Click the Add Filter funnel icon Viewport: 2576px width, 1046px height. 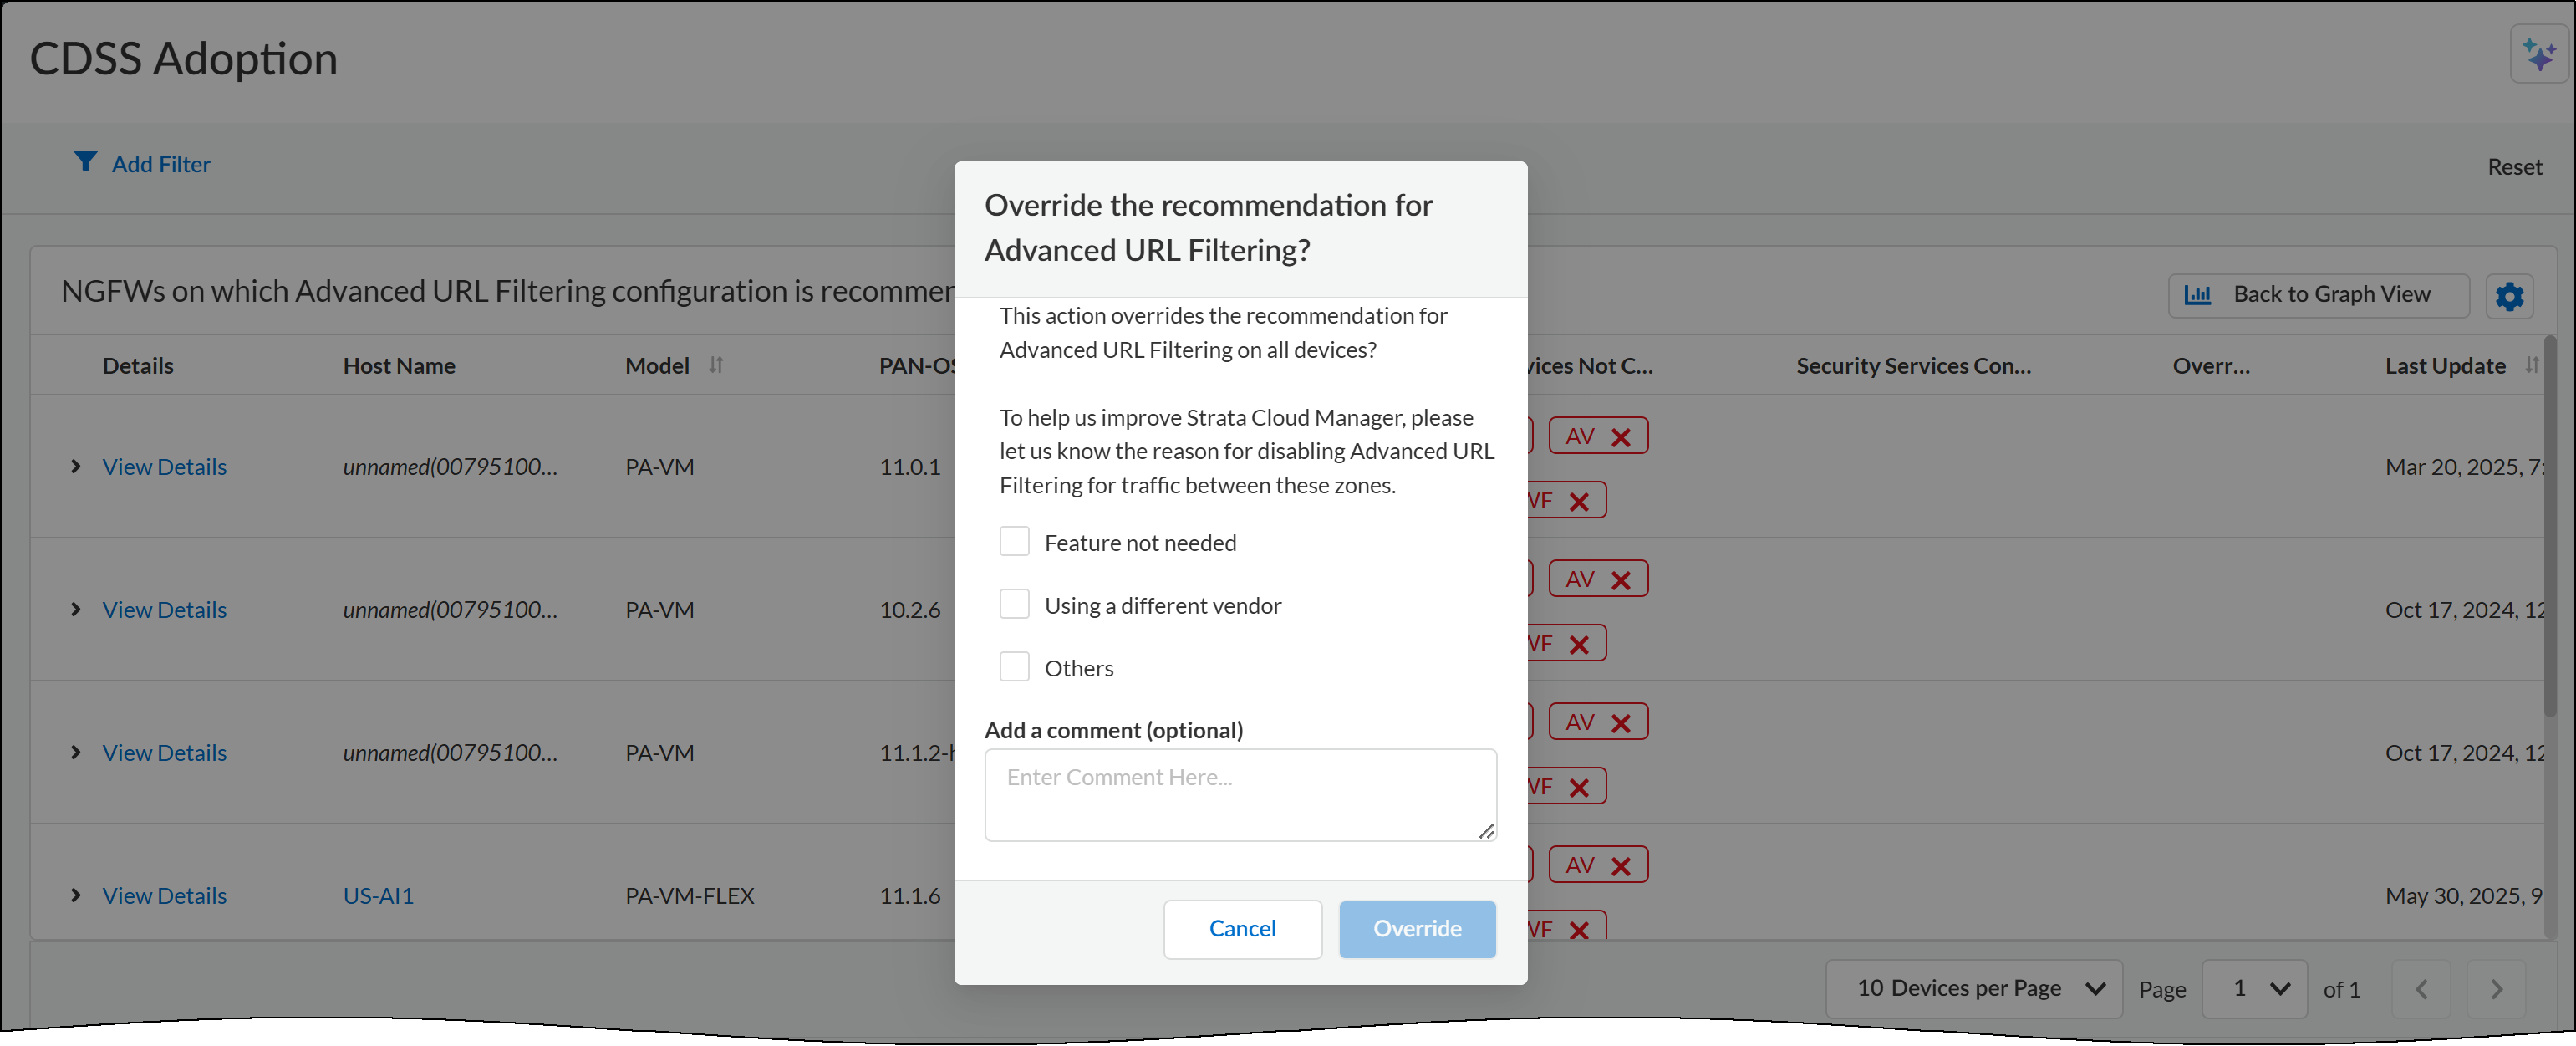click(x=85, y=161)
